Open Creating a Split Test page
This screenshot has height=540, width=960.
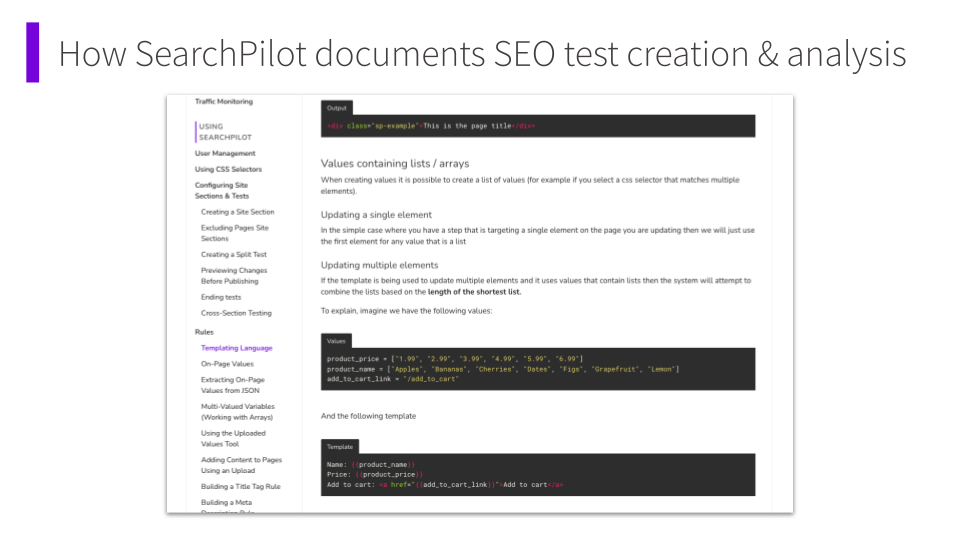click(x=234, y=255)
